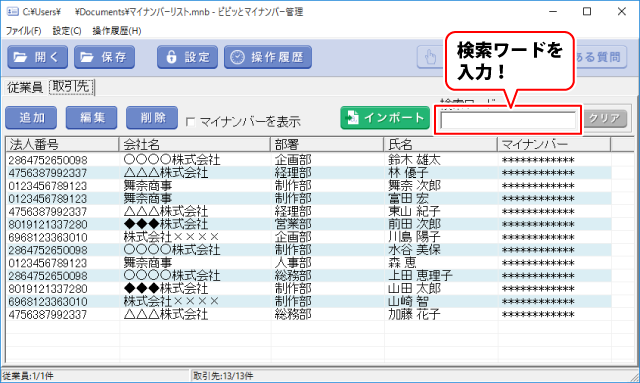
Task: Click 株式会社×××× in 川島 陽子 row
Action: (171, 237)
